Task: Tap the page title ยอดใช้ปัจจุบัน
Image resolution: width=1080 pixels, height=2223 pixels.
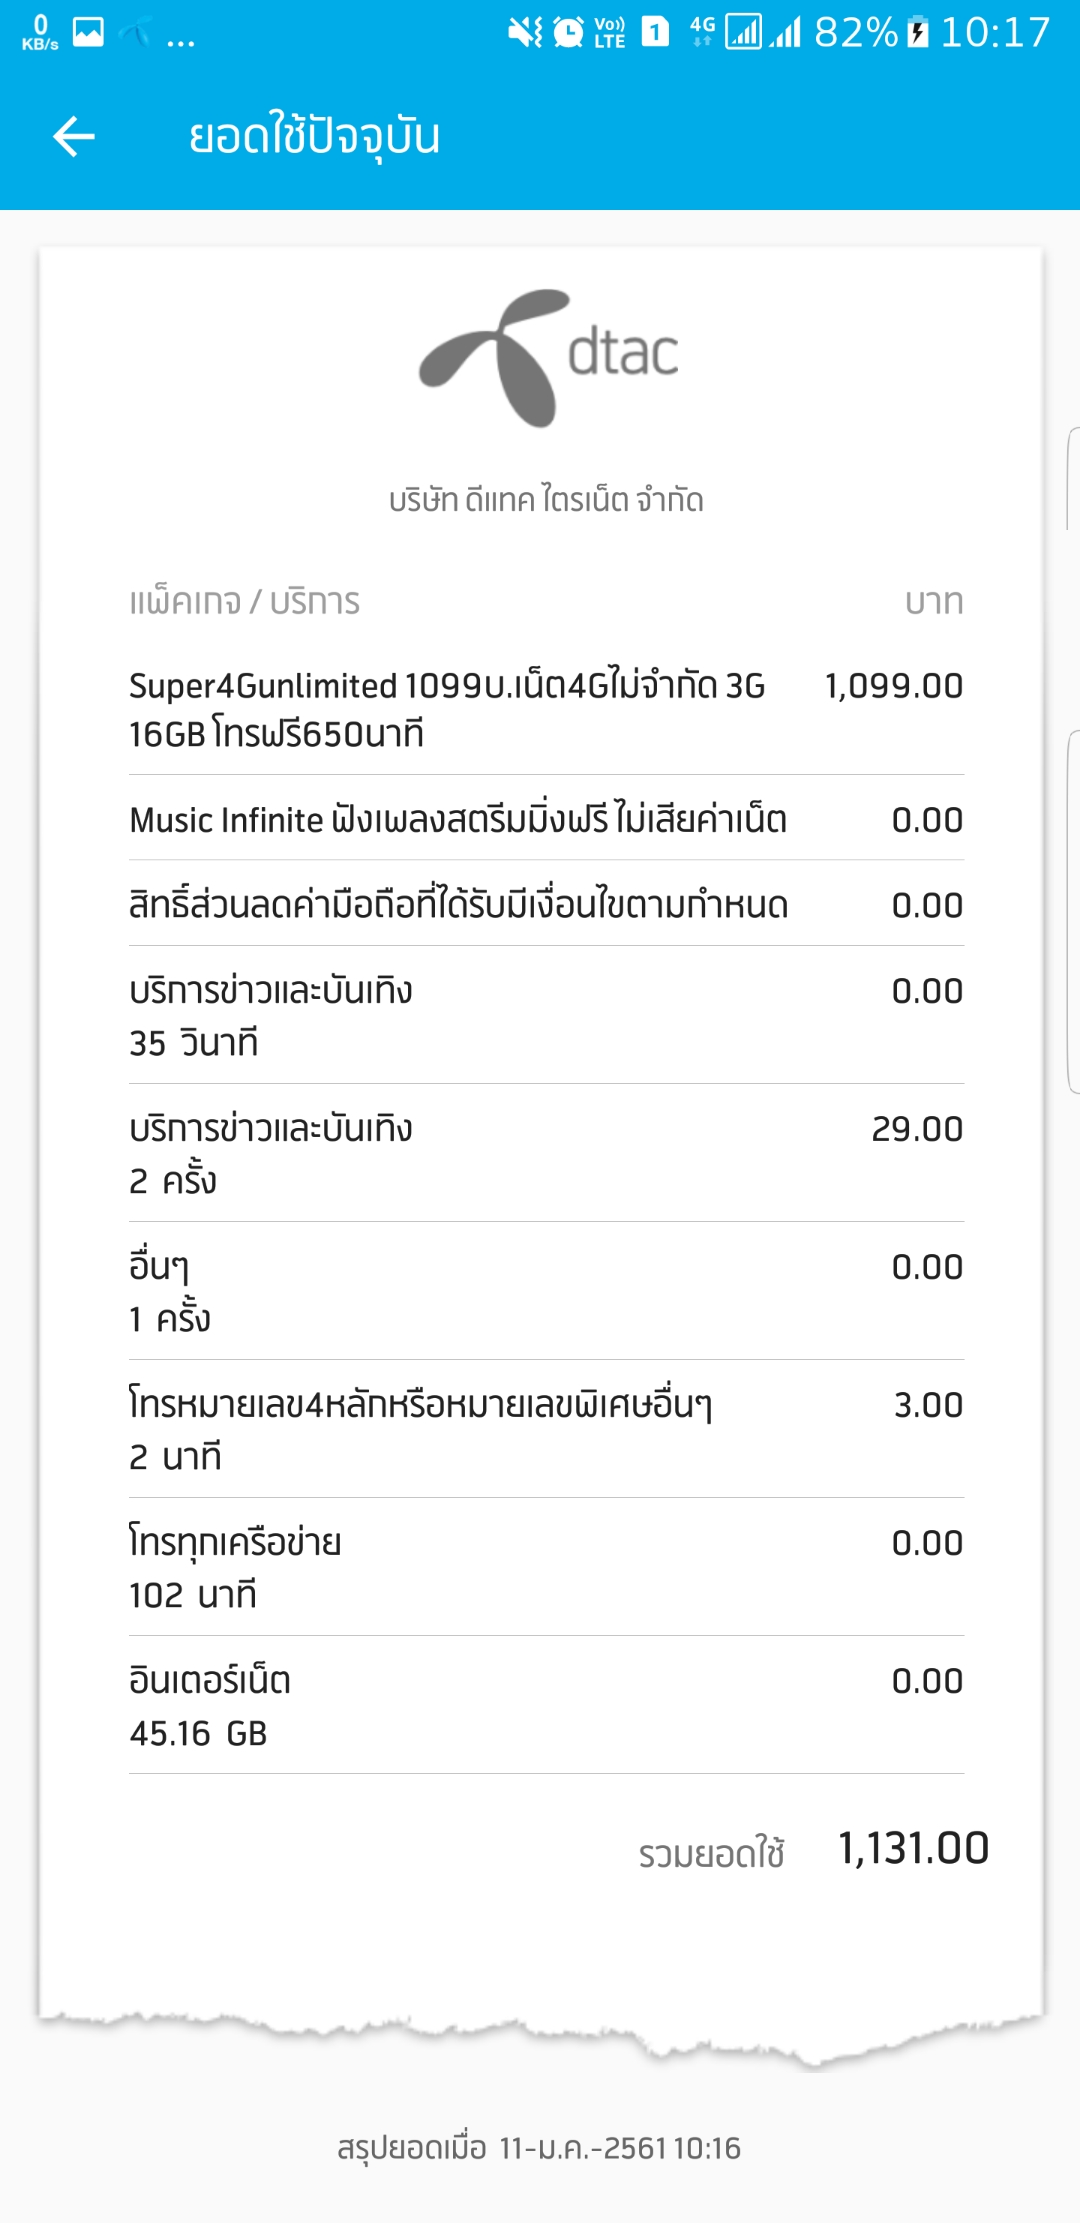Action: click(314, 137)
